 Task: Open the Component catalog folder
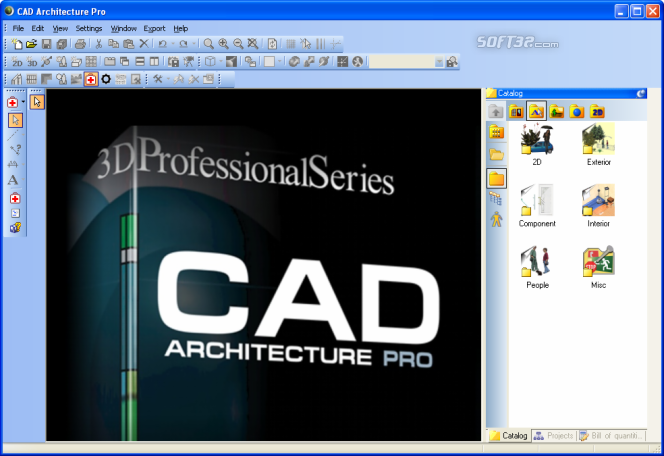point(537,206)
